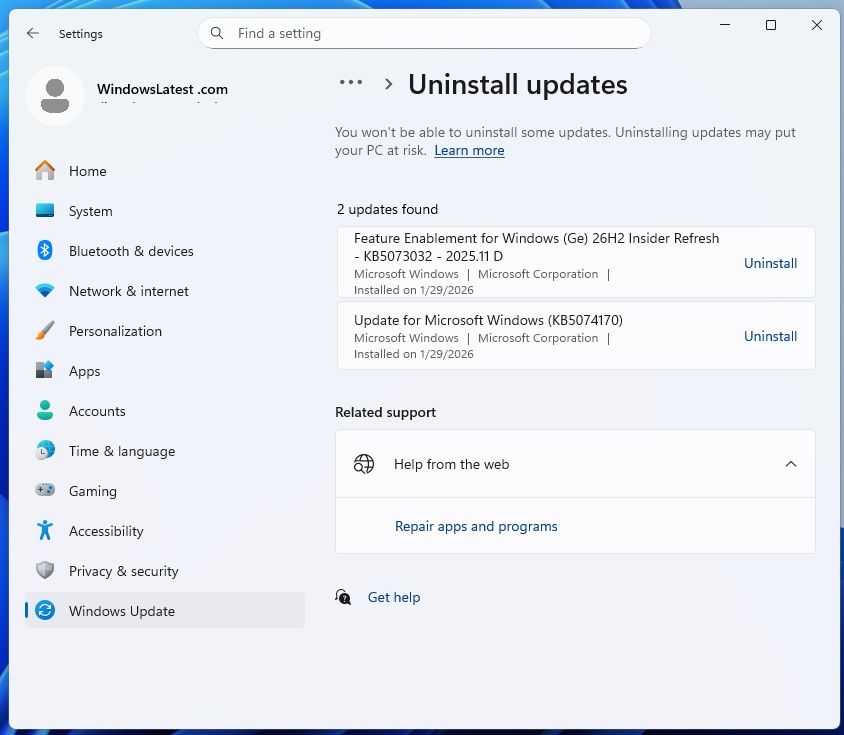Open the Apps settings section
Viewport: 844px width, 735px height.
pos(84,371)
